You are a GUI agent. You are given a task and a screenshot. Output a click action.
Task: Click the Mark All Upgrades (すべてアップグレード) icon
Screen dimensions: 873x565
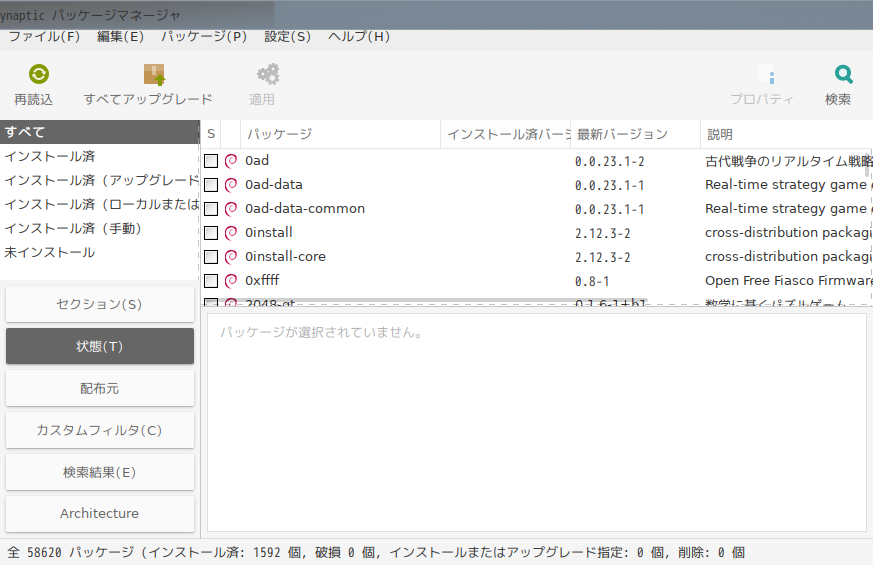[x=154, y=74]
